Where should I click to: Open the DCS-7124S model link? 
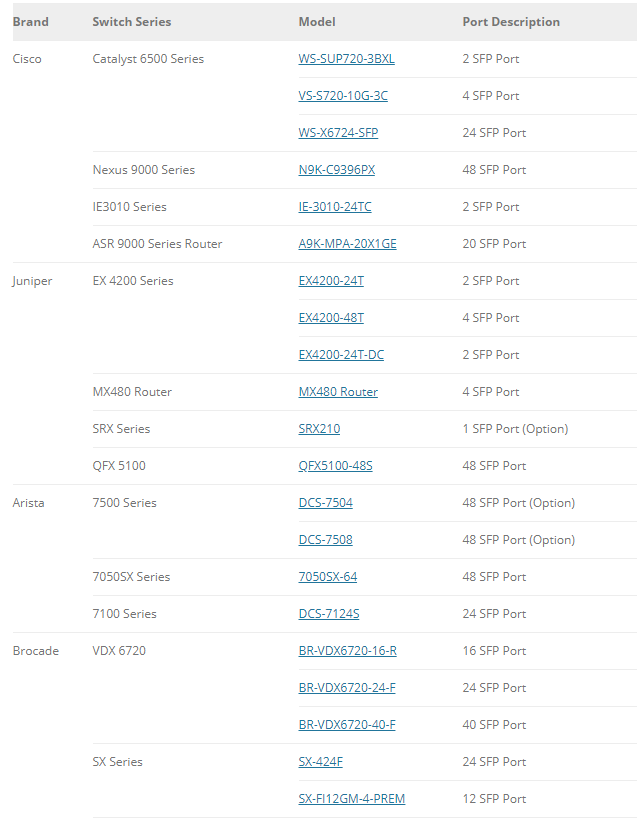tap(329, 614)
